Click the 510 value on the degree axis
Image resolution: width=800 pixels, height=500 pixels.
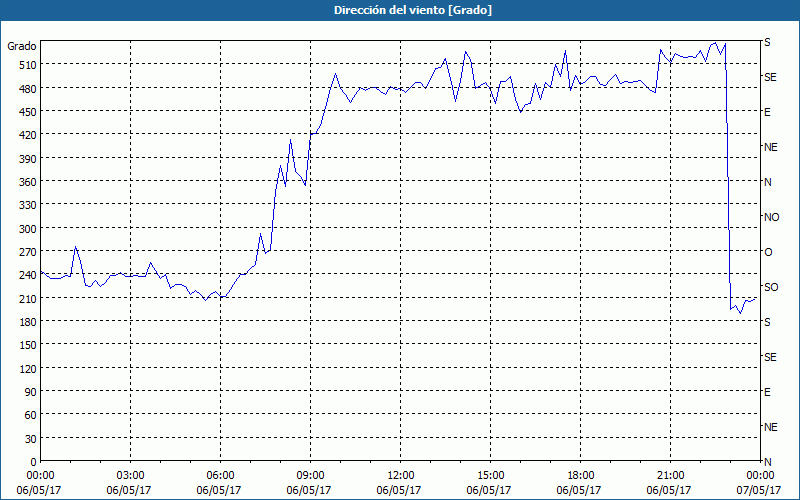(29, 65)
